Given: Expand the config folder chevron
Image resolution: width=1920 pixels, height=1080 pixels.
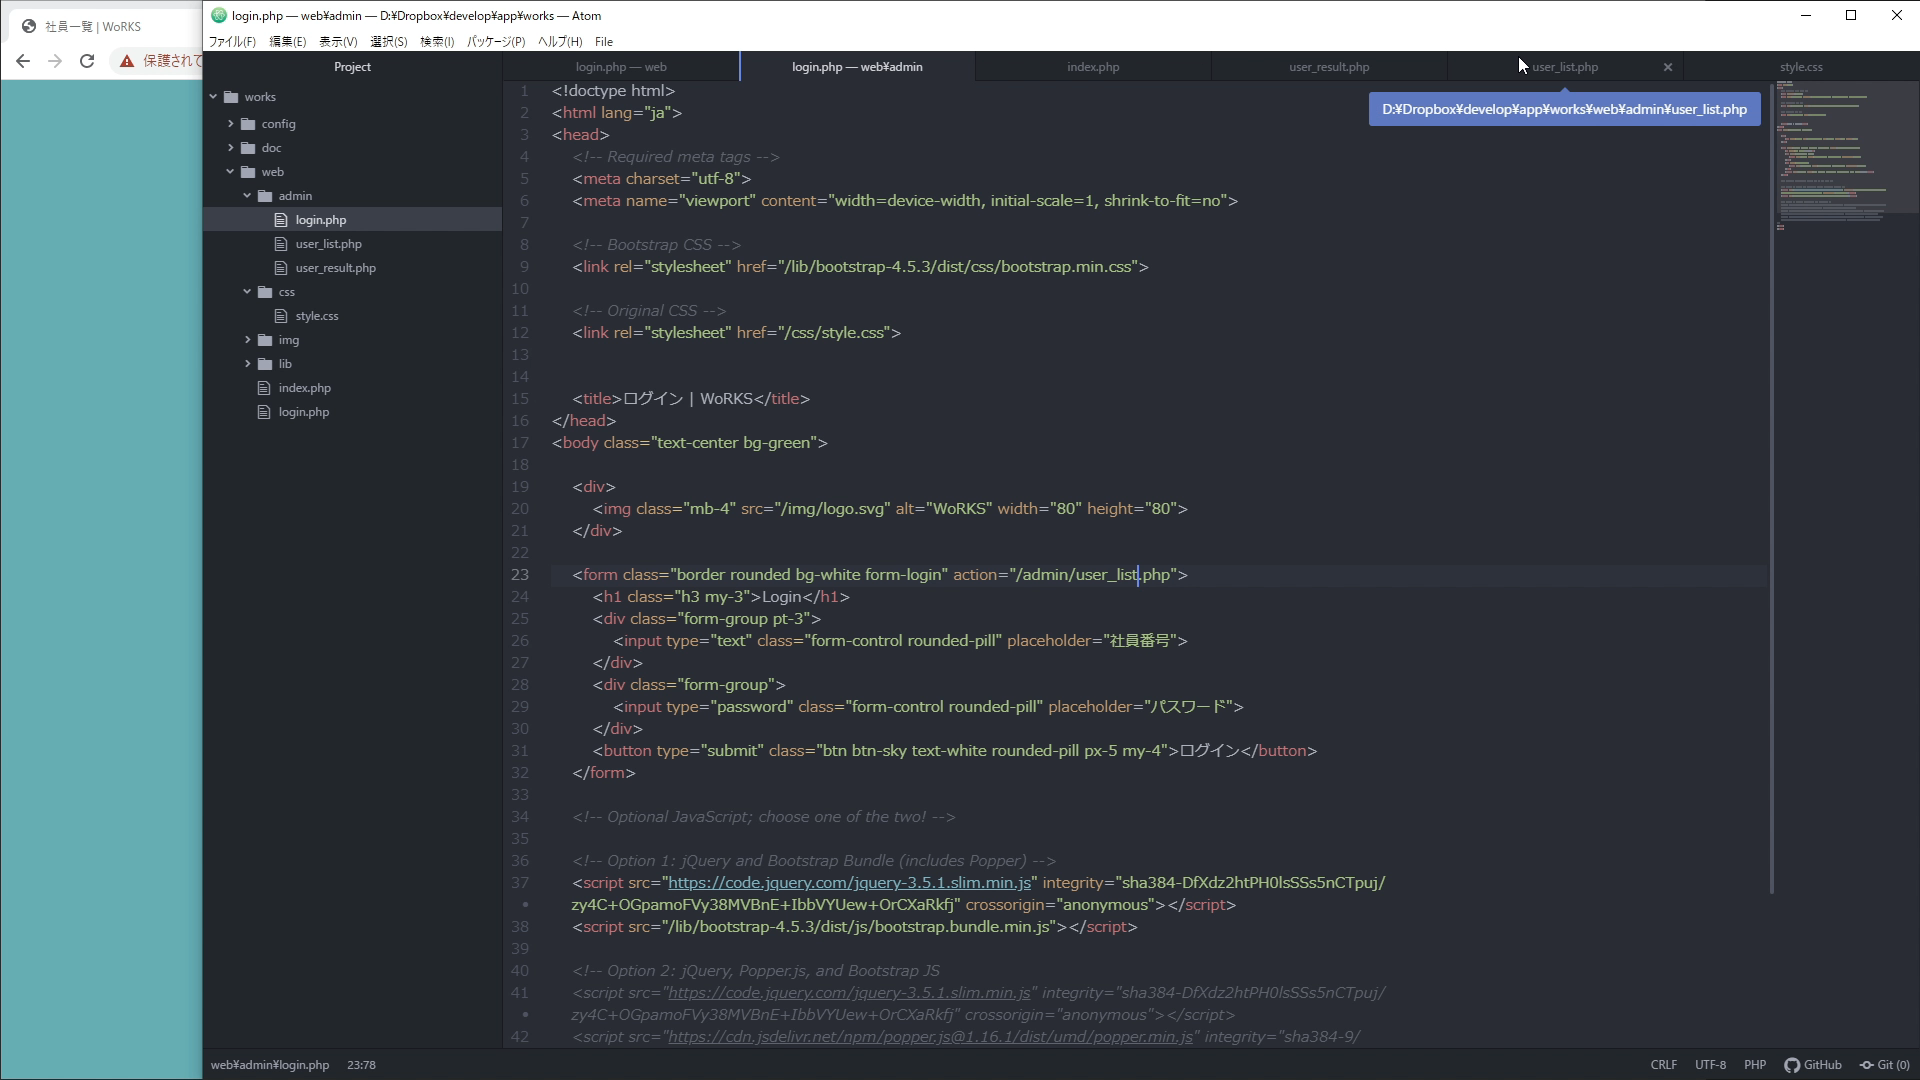Looking at the screenshot, I should click(x=230, y=124).
